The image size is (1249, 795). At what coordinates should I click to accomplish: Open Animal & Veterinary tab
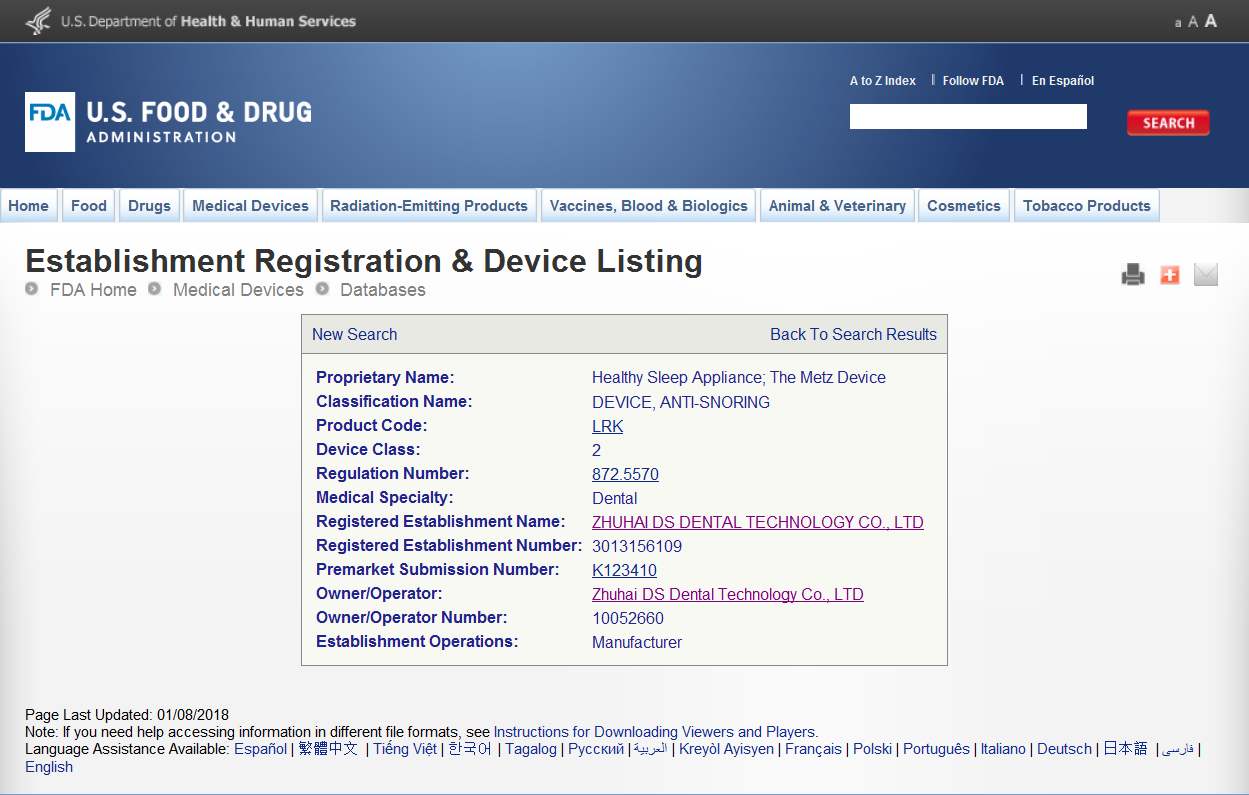click(838, 206)
